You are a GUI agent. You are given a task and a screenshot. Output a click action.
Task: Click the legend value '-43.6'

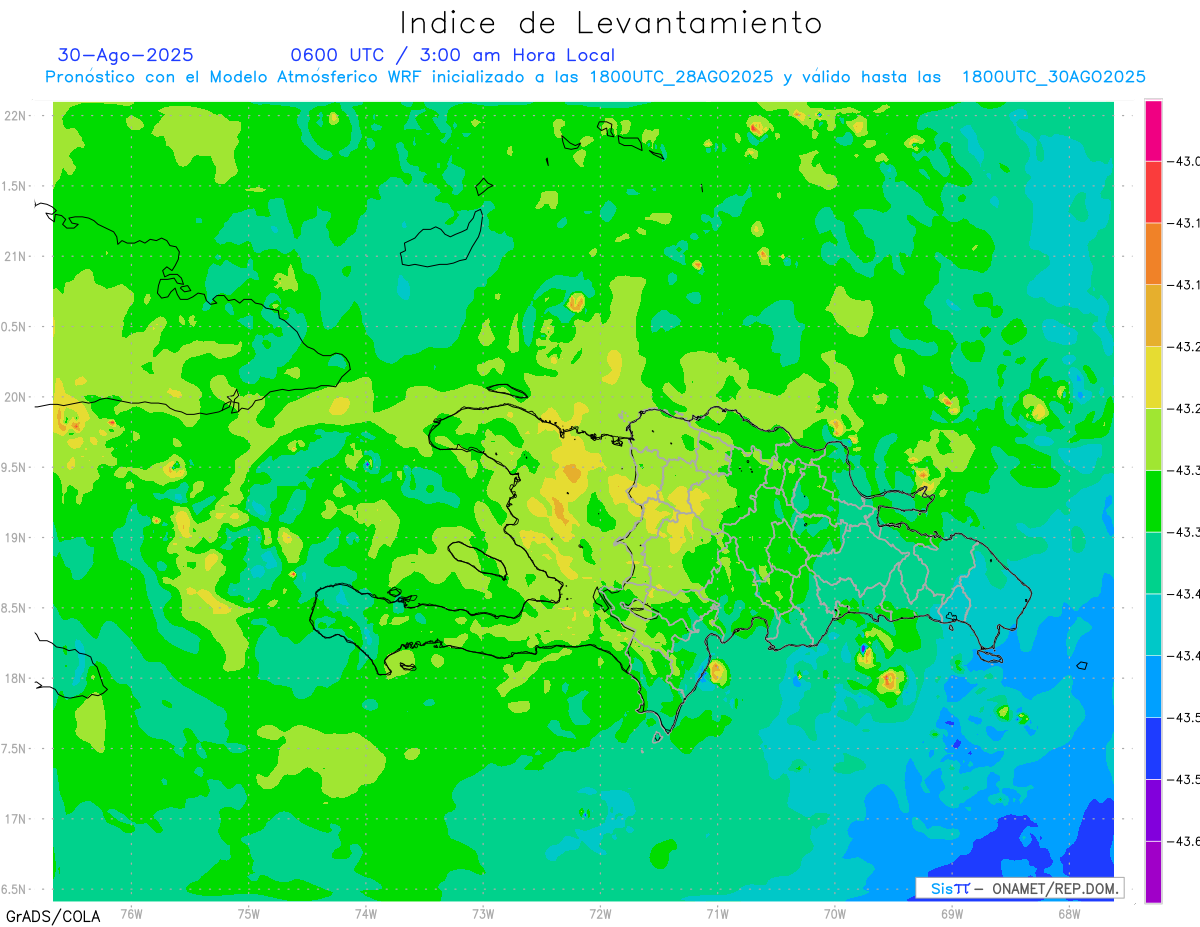click(x=1185, y=841)
